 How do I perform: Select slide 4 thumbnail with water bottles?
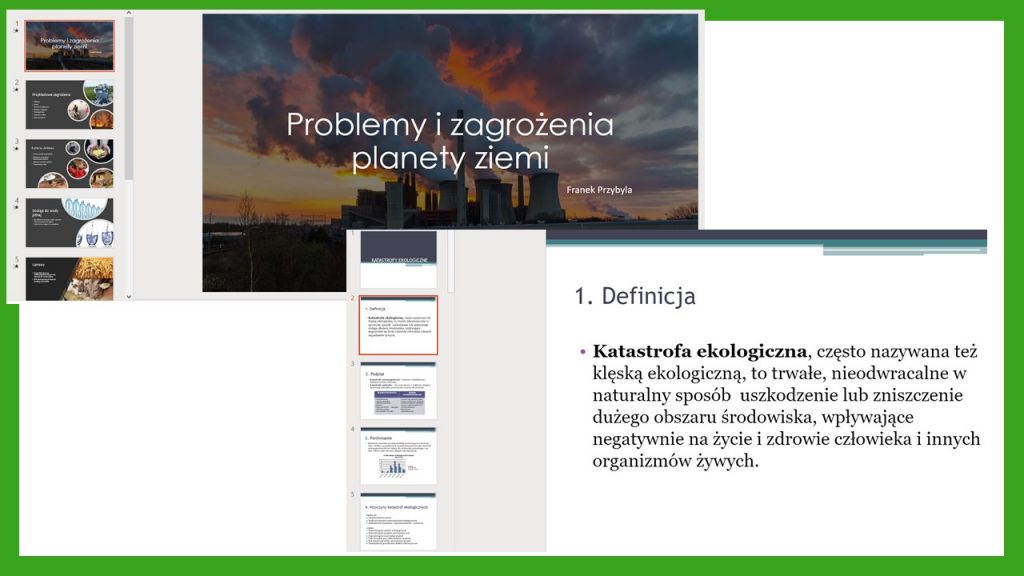click(x=69, y=222)
